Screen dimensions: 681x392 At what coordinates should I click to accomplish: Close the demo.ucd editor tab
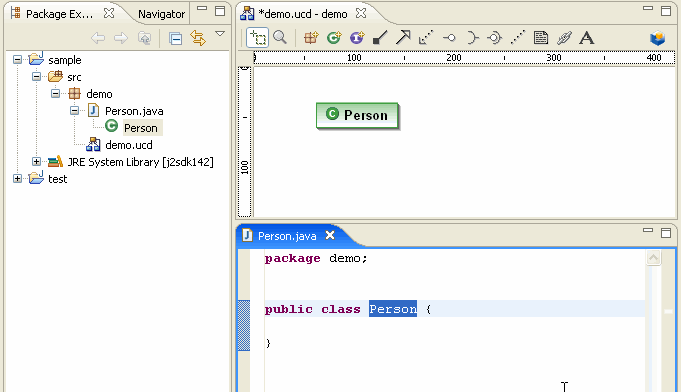pyautogui.click(x=360, y=13)
